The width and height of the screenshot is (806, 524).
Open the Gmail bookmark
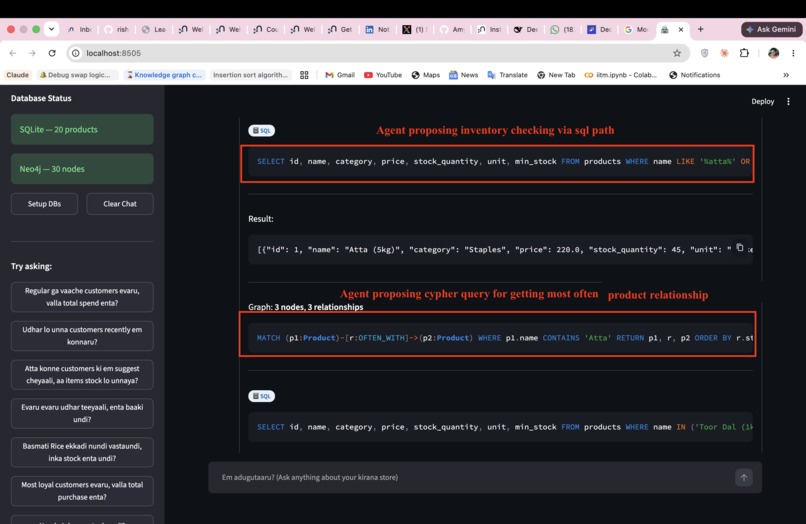coord(340,75)
